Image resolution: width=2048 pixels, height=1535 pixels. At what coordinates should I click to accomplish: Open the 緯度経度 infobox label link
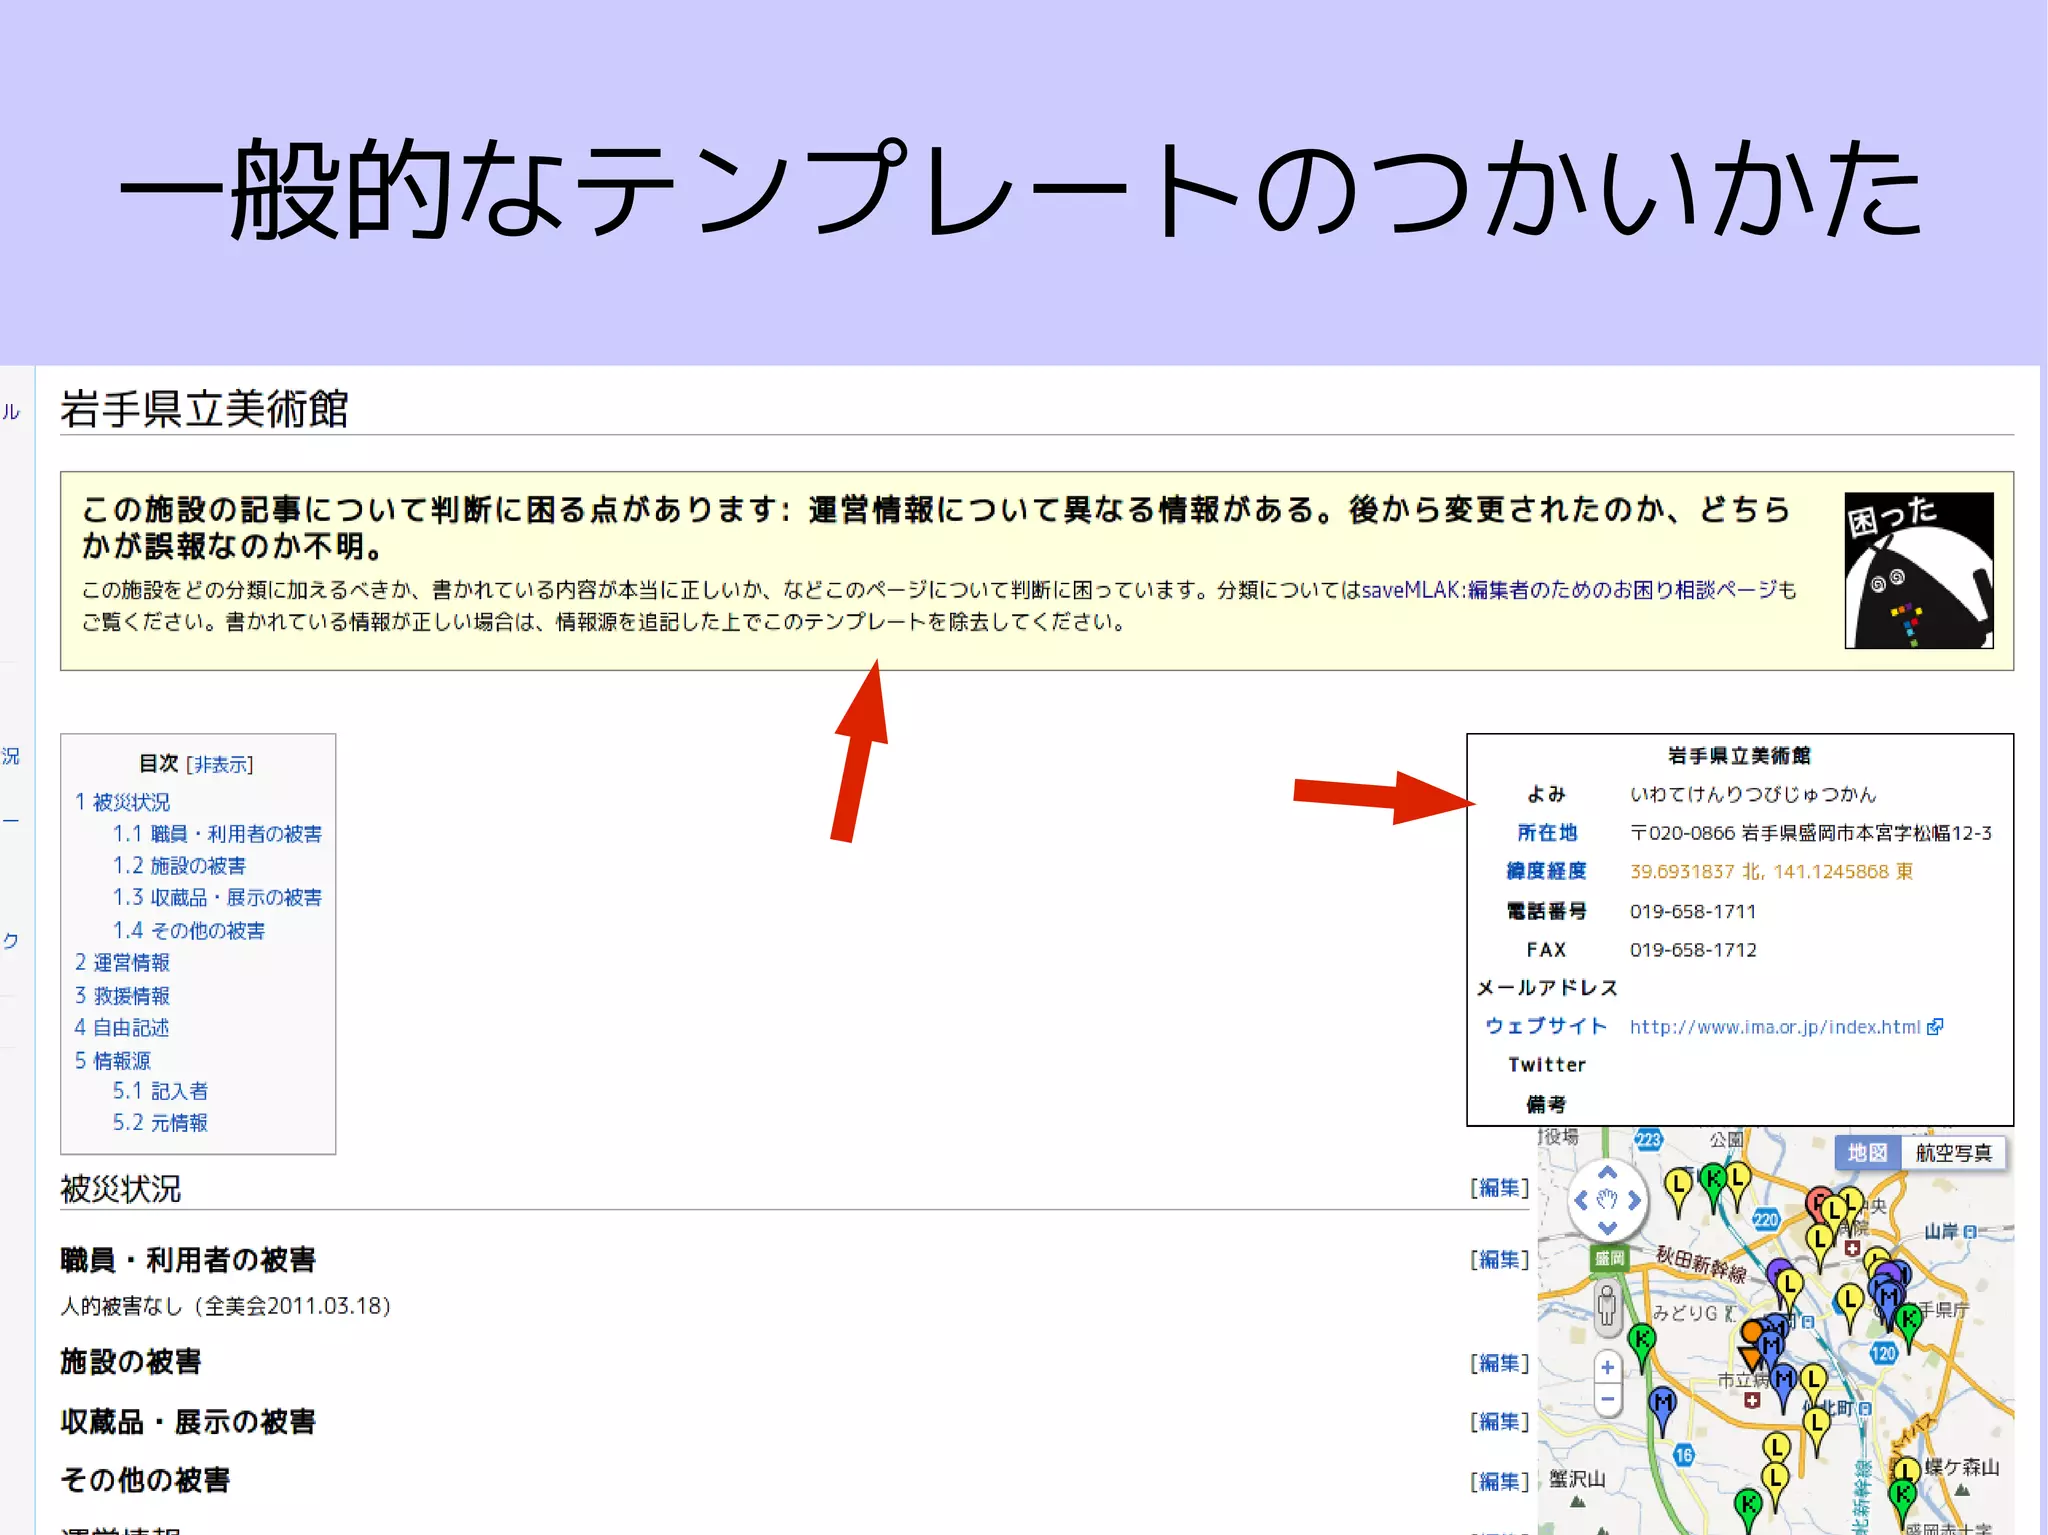point(1546,872)
